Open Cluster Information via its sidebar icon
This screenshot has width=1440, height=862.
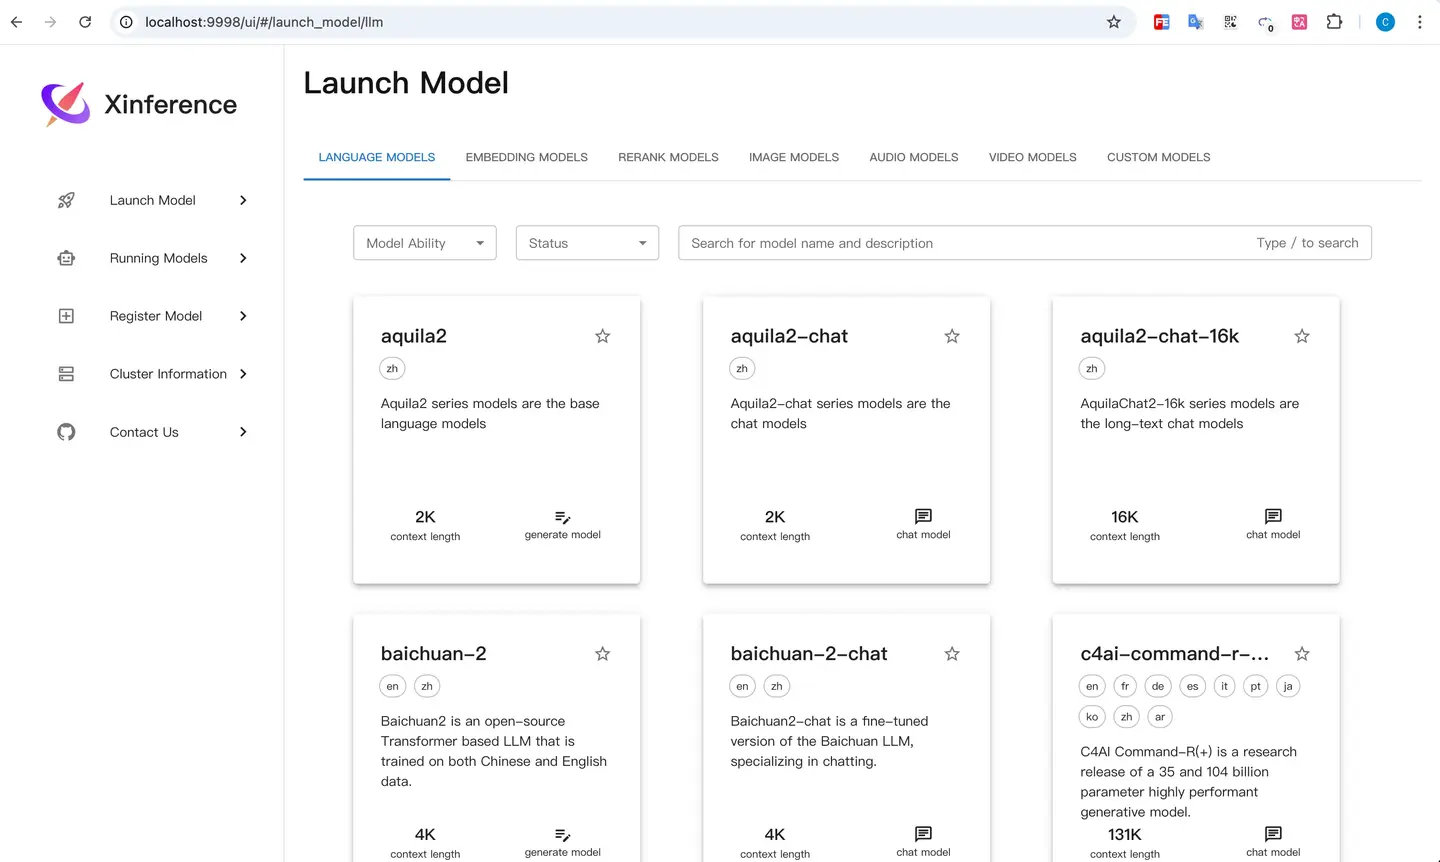pyautogui.click(x=66, y=374)
